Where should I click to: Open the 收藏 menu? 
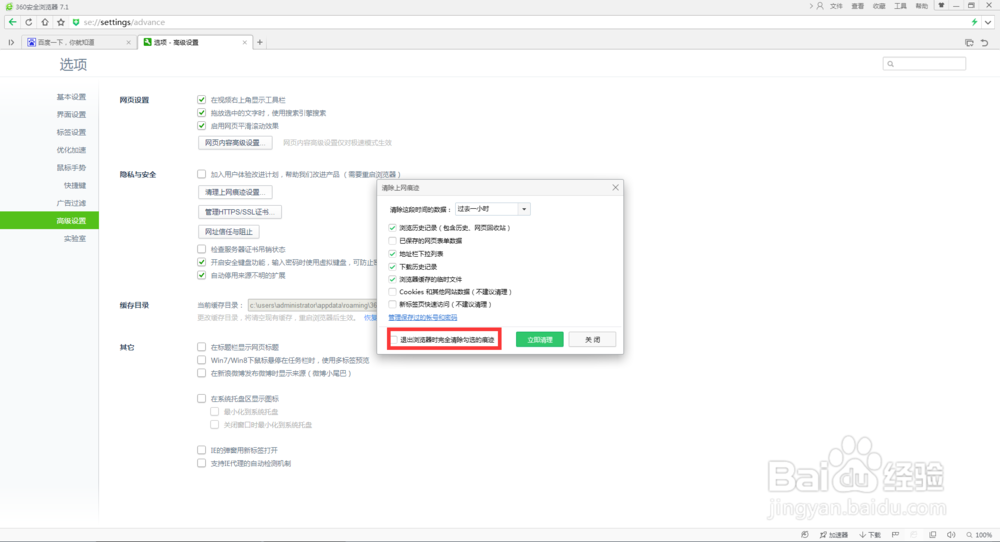(879, 6)
